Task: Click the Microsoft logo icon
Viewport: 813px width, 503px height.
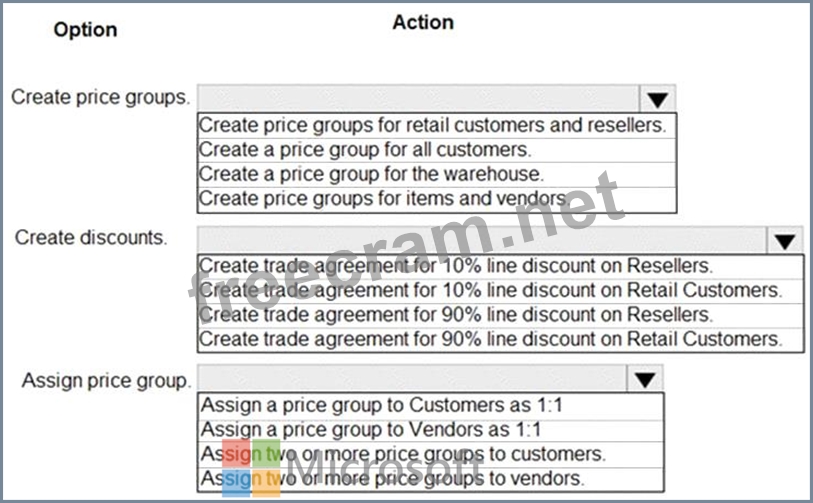Action: coord(251,464)
